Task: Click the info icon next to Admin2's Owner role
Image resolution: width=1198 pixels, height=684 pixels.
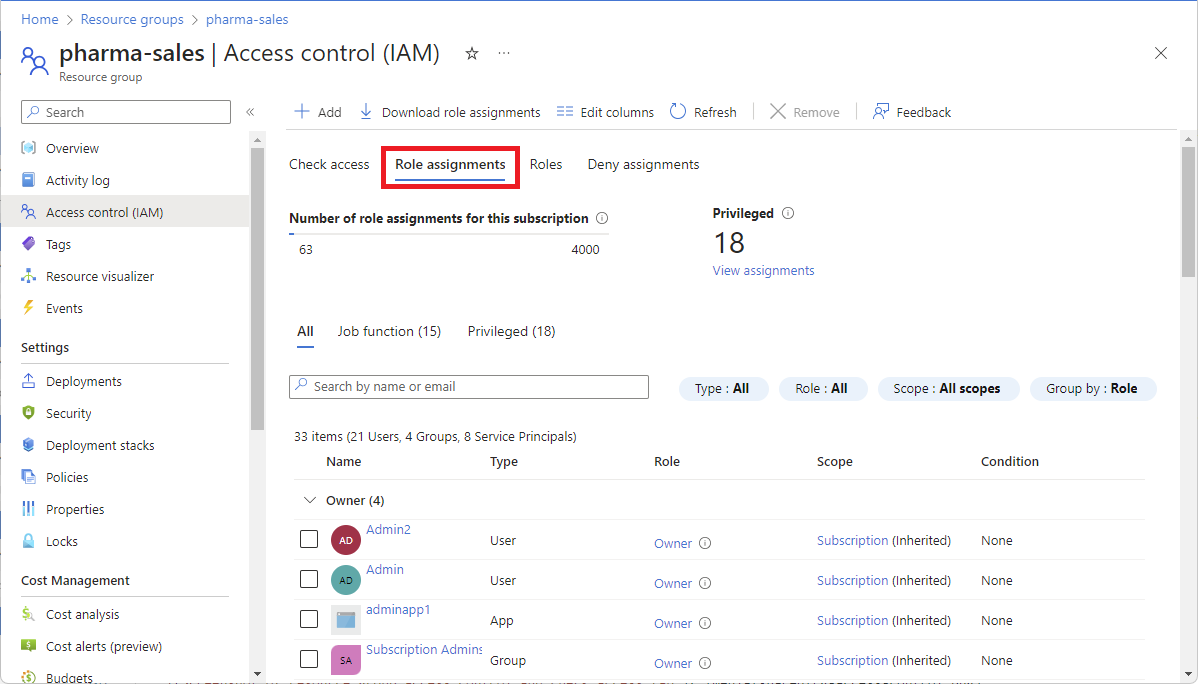Action: [705, 543]
